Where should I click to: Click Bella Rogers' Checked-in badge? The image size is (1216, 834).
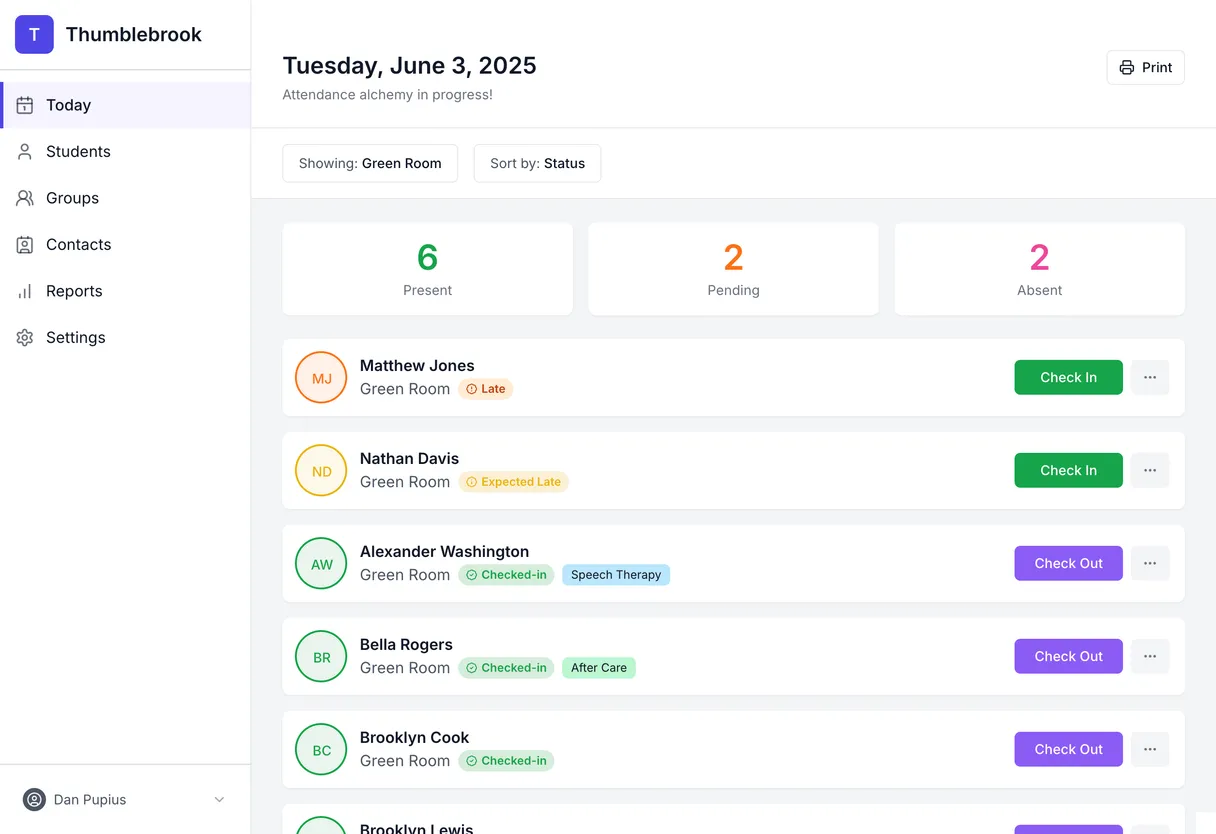pos(506,668)
